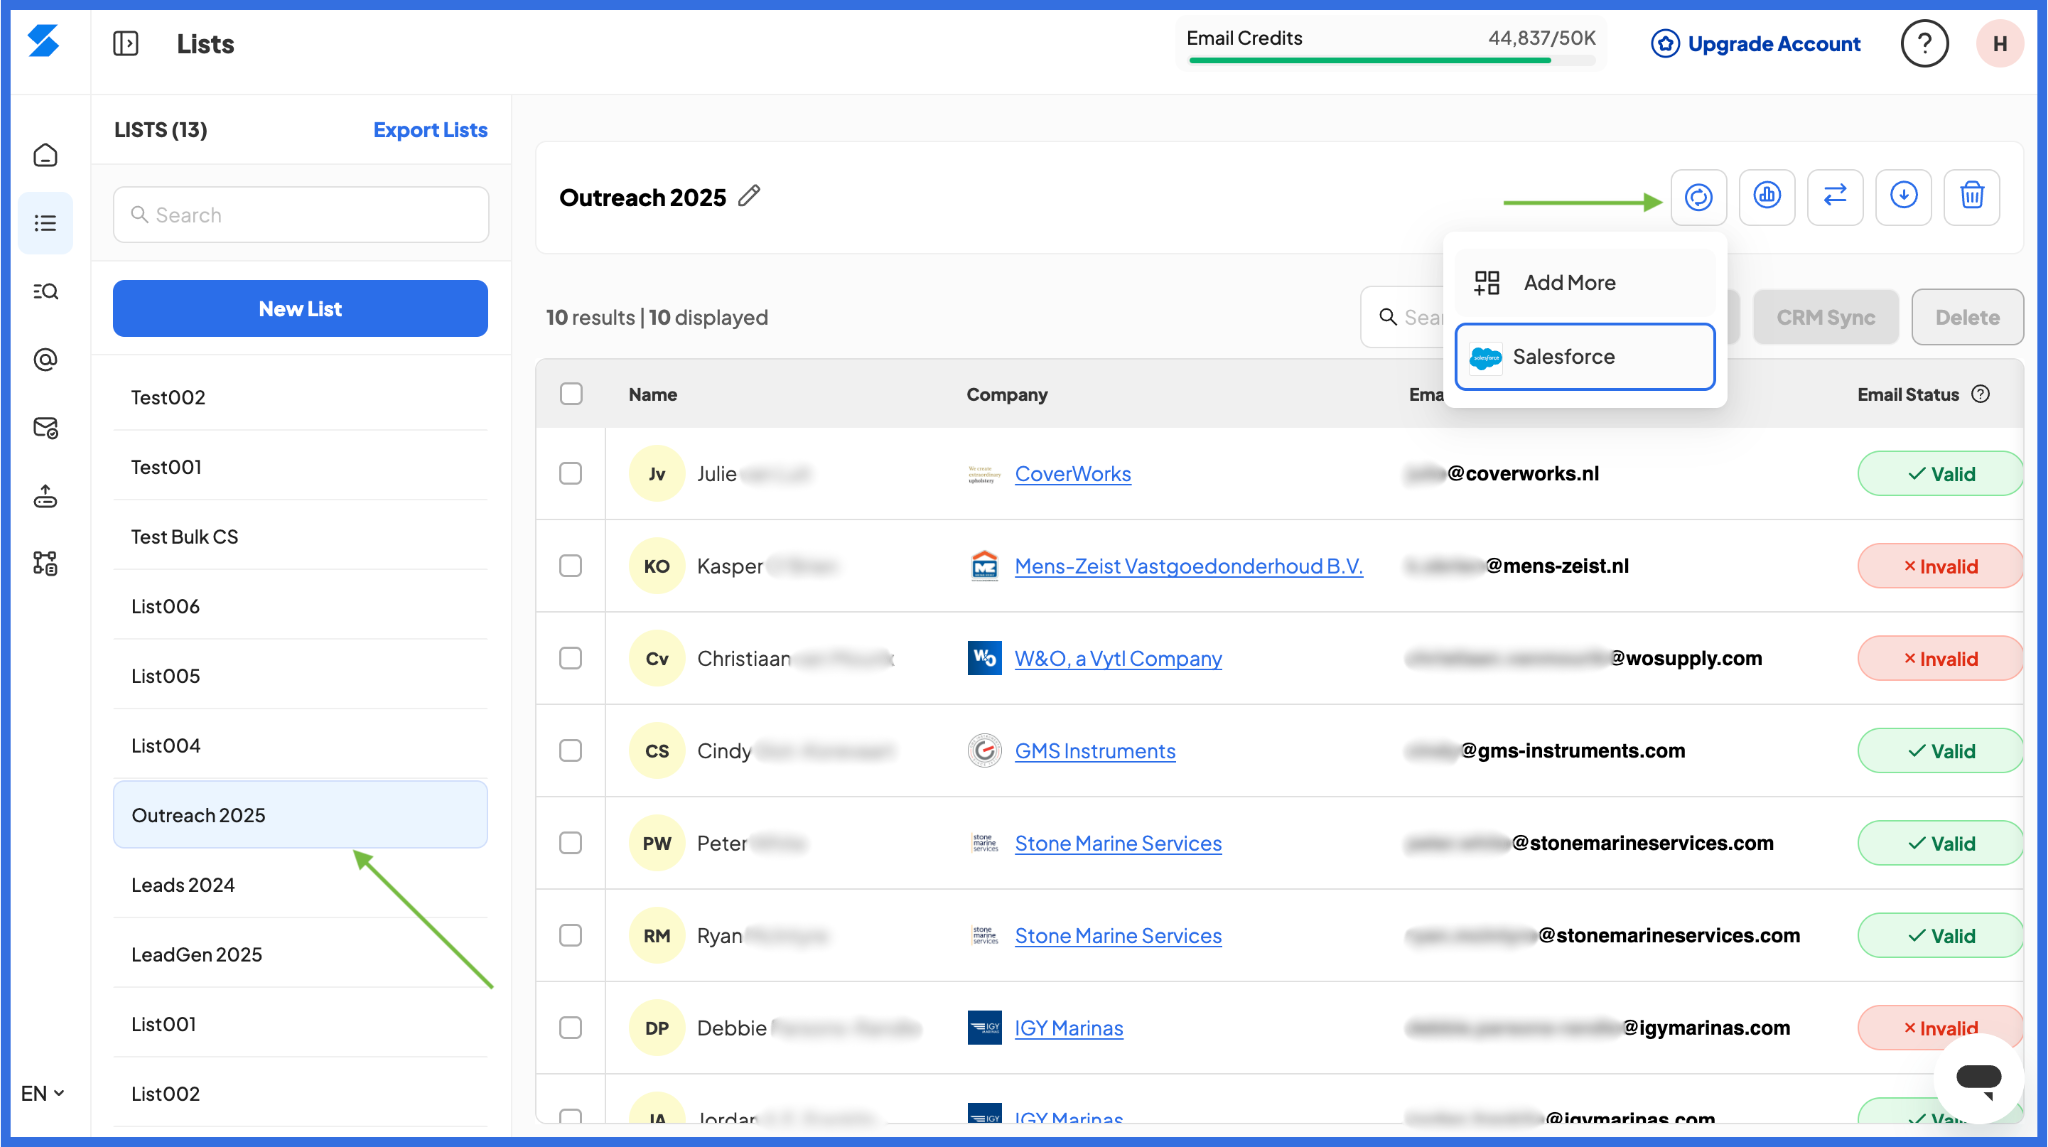Open the List006 list
Image resolution: width=2048 pixels, height=1147 pixels.
click(x=300, y=606)
